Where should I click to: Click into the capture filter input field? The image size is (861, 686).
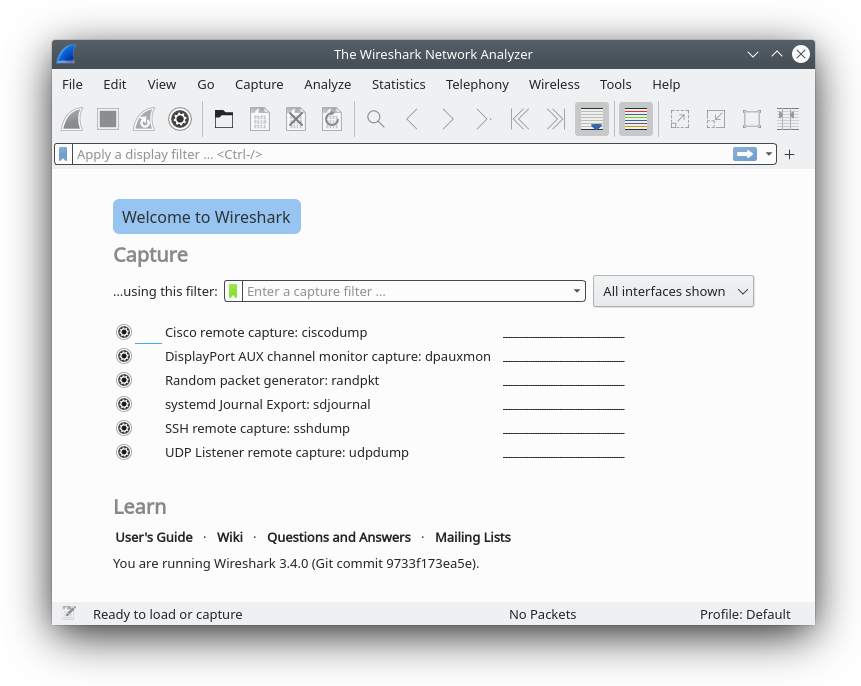point(405,291)
